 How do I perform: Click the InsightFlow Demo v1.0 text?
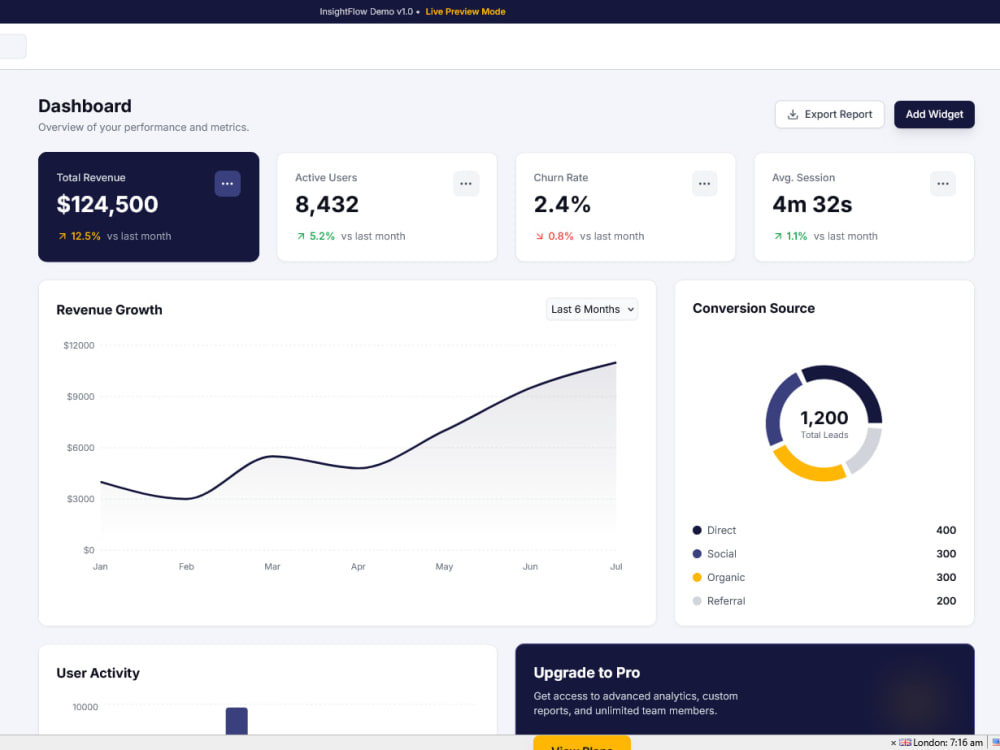366,11
